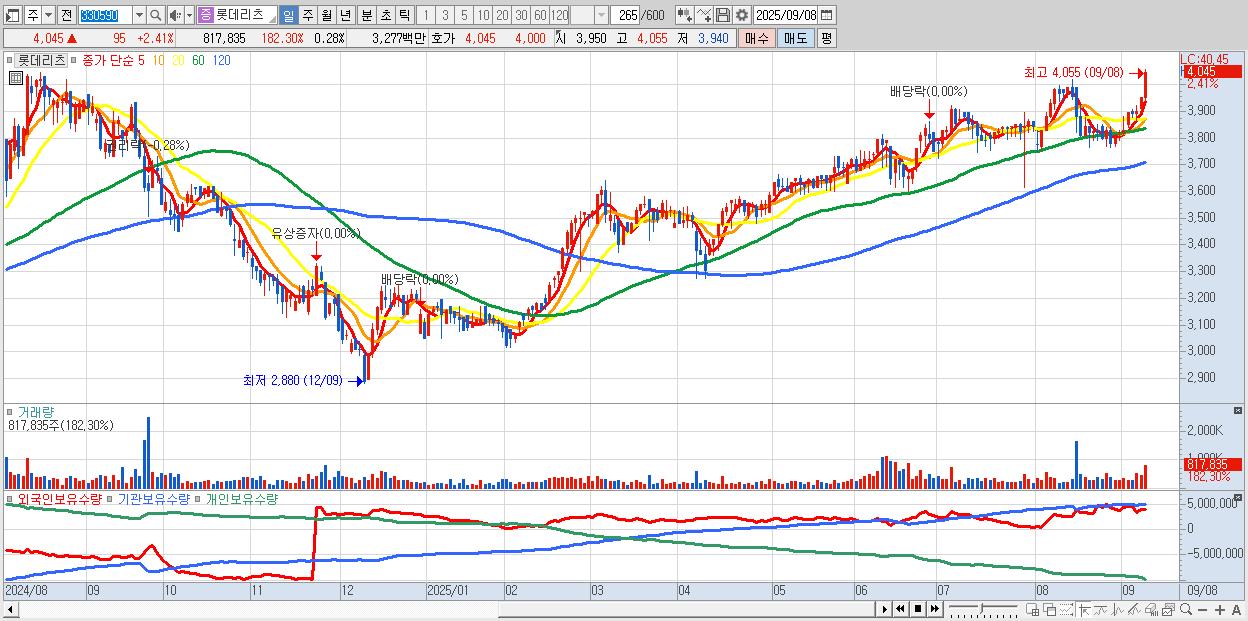Click the 매도 sell button
The image size is (1248, 621).
click(796, 38)
